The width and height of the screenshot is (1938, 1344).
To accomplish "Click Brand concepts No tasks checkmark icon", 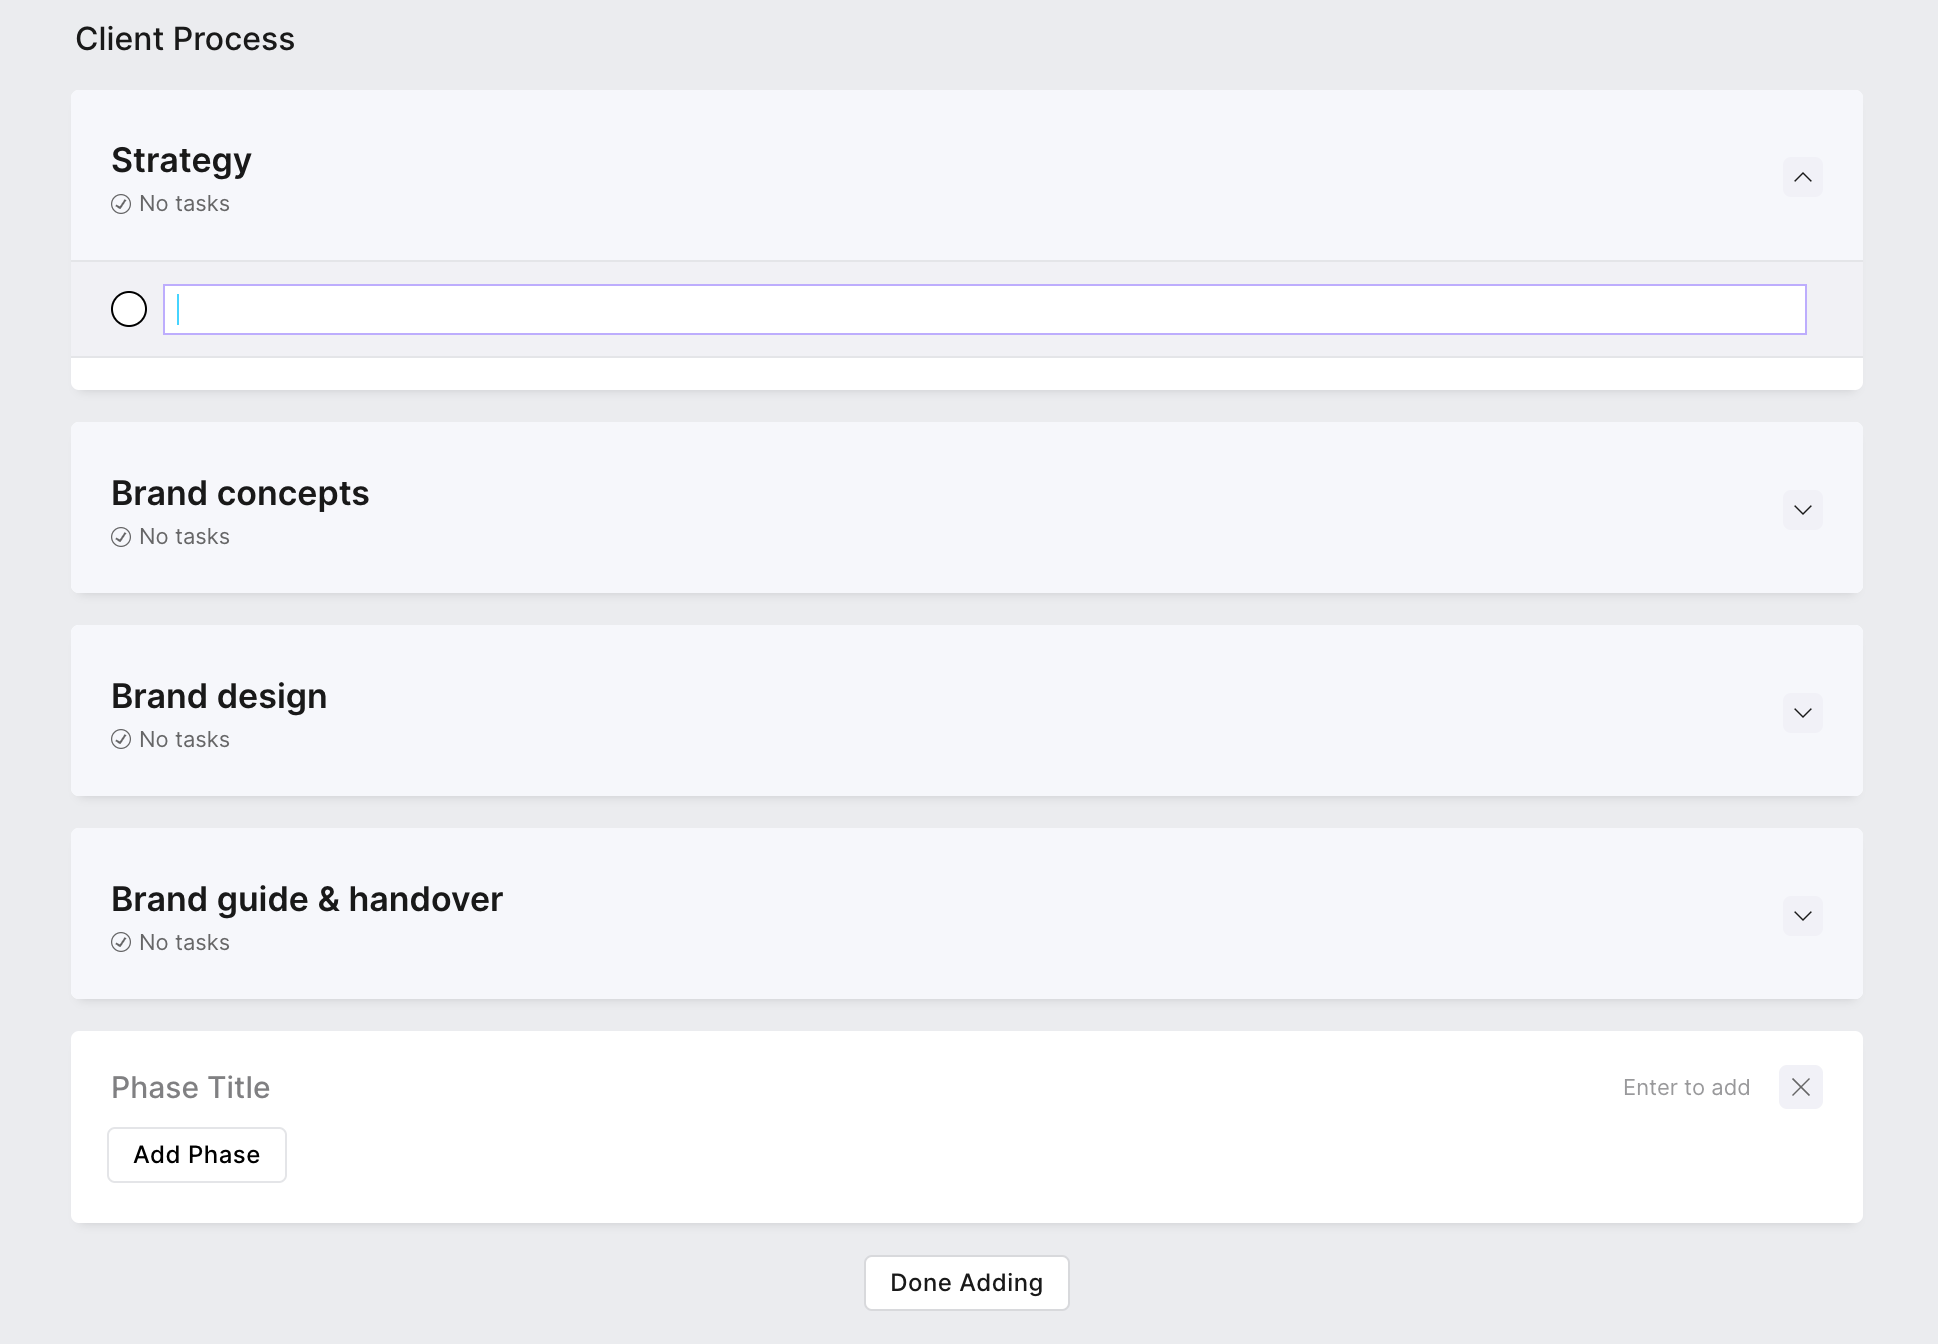I will 121,537.
